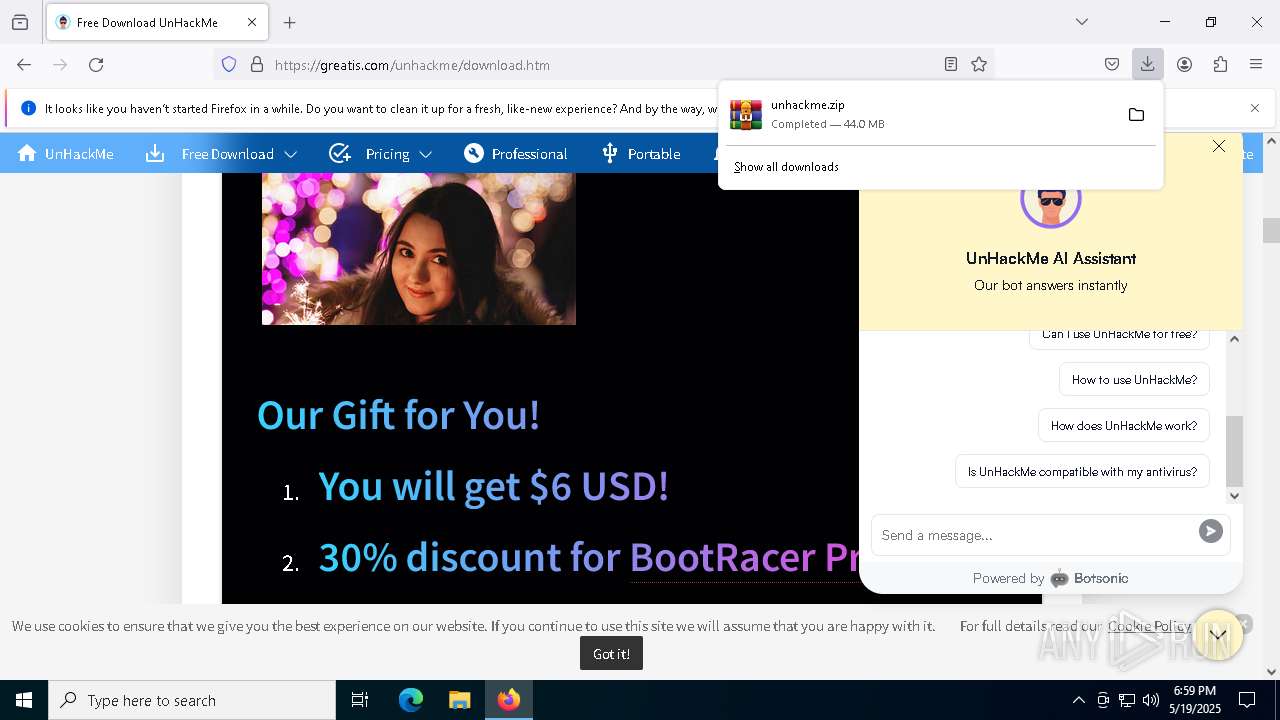Click the taskbar search box
The height and width of the screenshot is (720, 1280).
[x=192, y=700]
